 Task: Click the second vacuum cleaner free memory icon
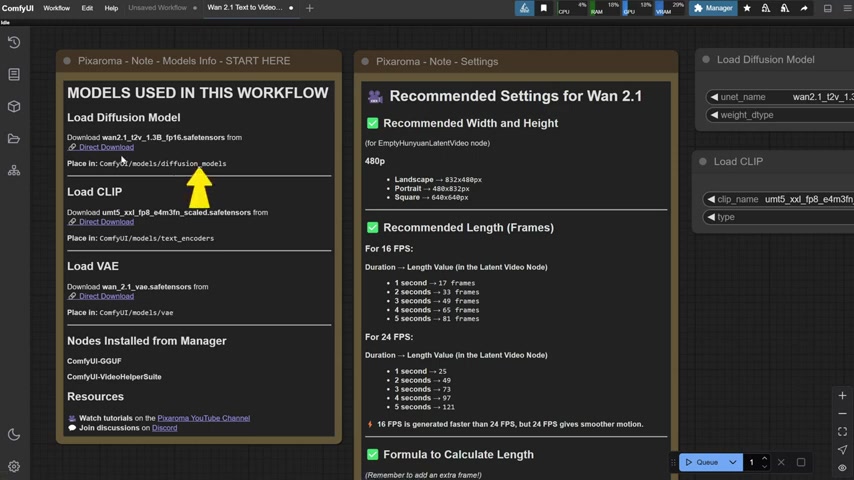[785, 8]
